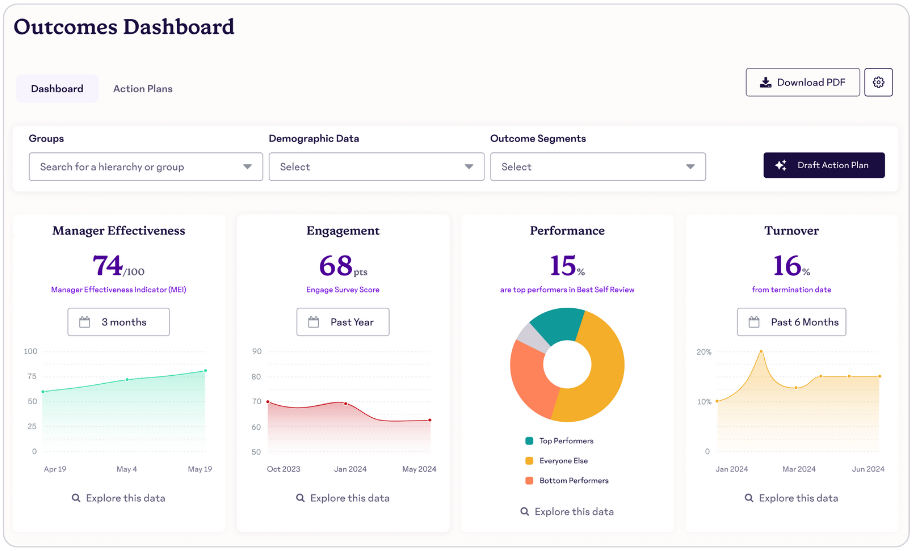The image size is (915, 551).
Task: Click the sparkle icon on Draft Action Plan
Action: (781, 165)
